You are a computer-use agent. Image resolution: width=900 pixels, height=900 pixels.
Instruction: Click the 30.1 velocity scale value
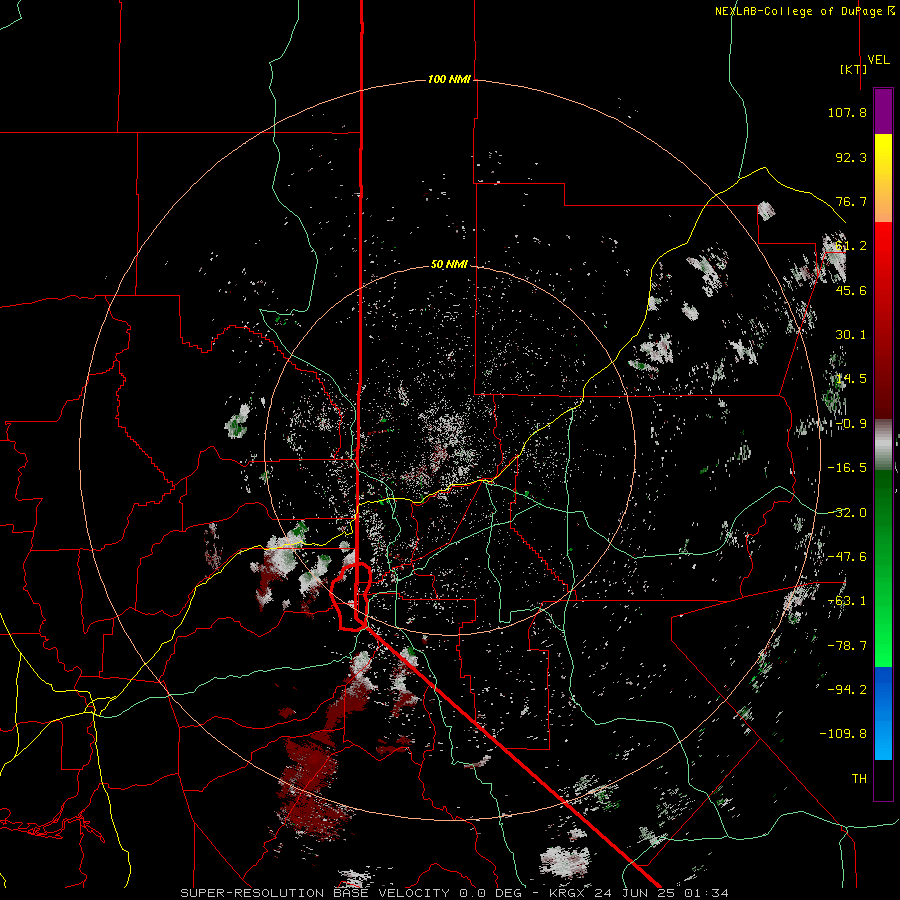[851, 335]
